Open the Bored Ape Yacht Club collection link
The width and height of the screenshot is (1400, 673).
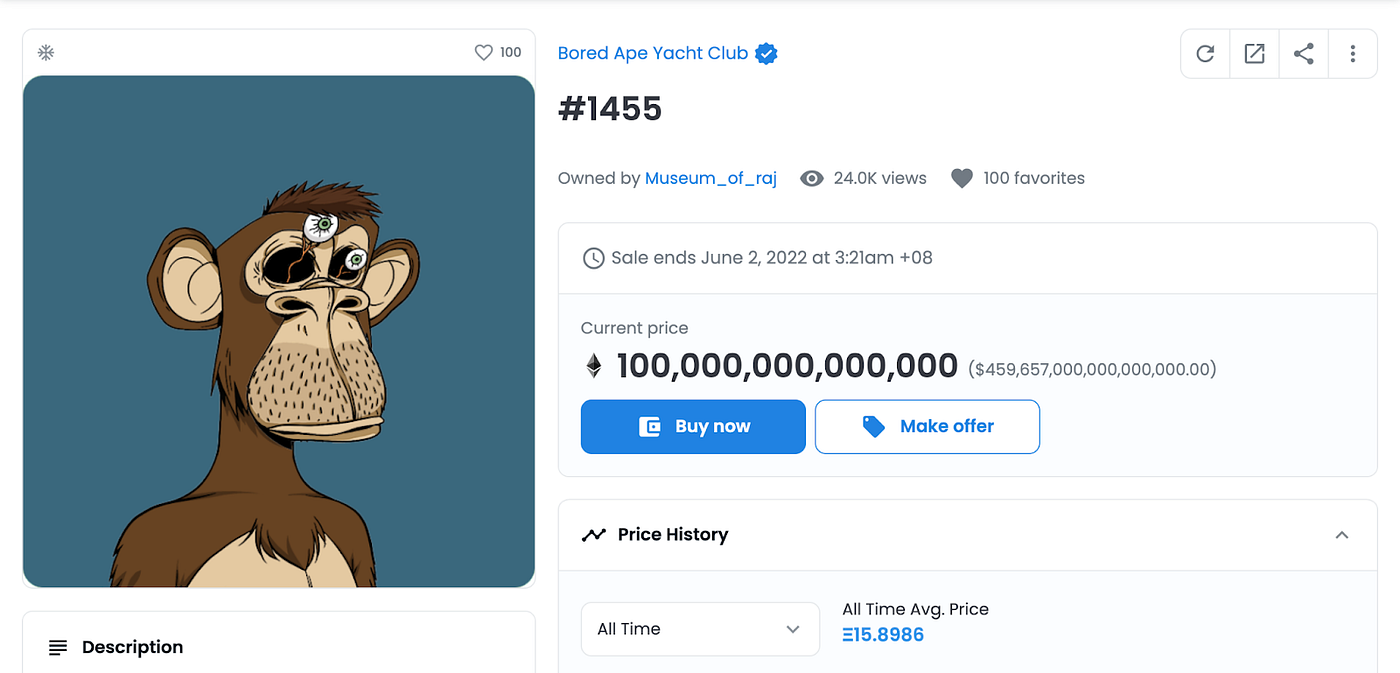652,54
